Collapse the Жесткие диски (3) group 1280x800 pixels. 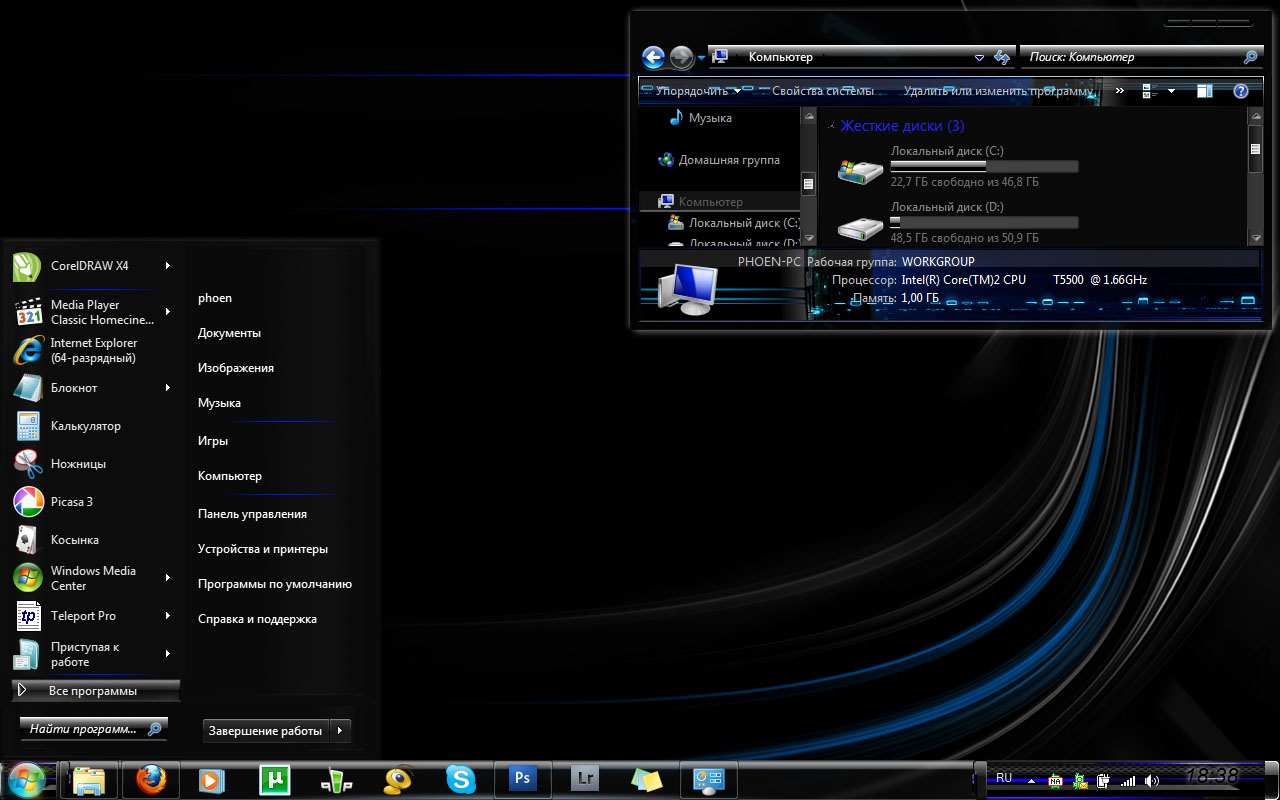pos(831,127)
